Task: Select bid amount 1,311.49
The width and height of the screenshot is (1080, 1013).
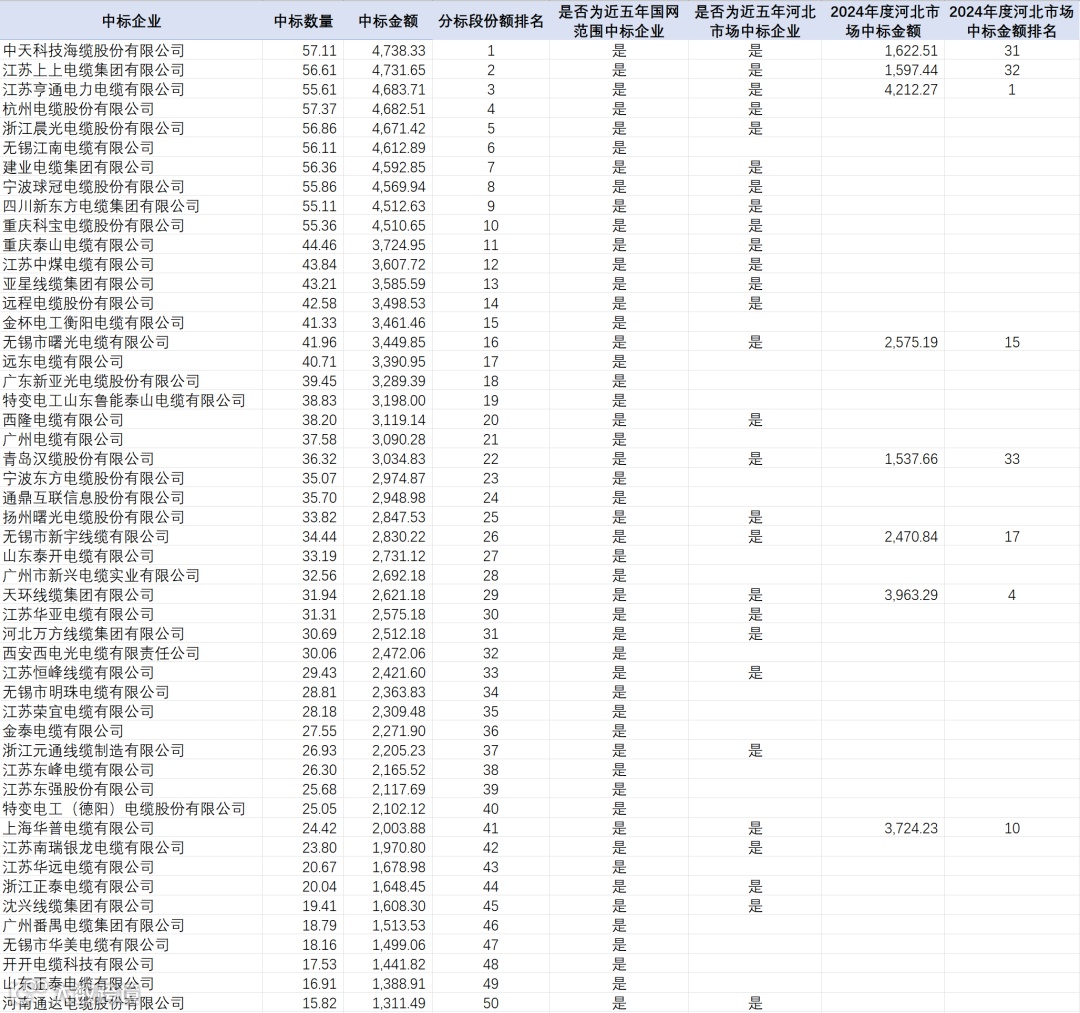Action: click(x=399, y=1004)
